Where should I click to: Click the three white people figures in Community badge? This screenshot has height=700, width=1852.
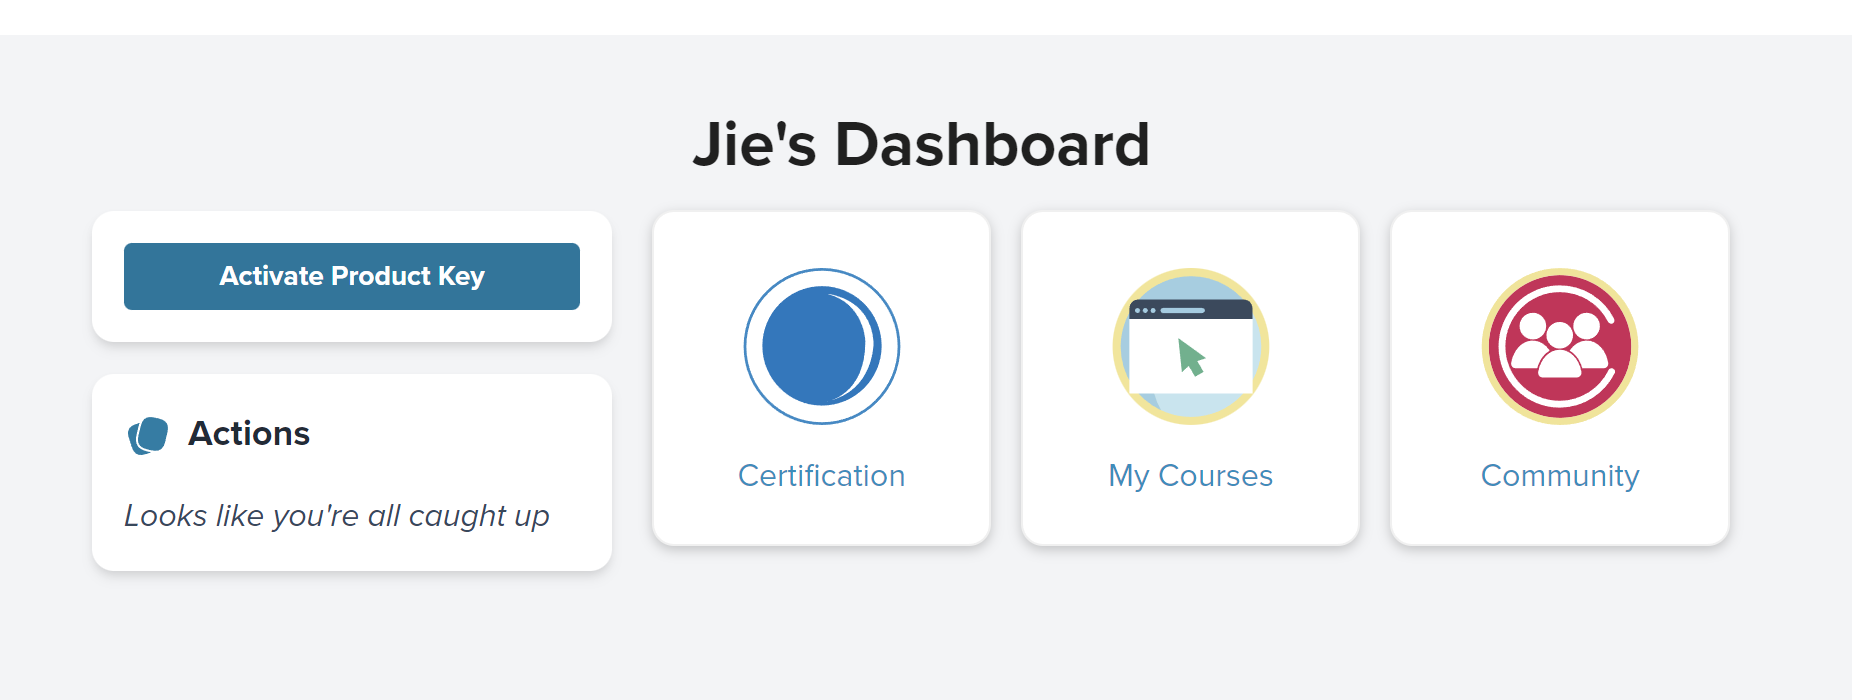pos(1559,343)
